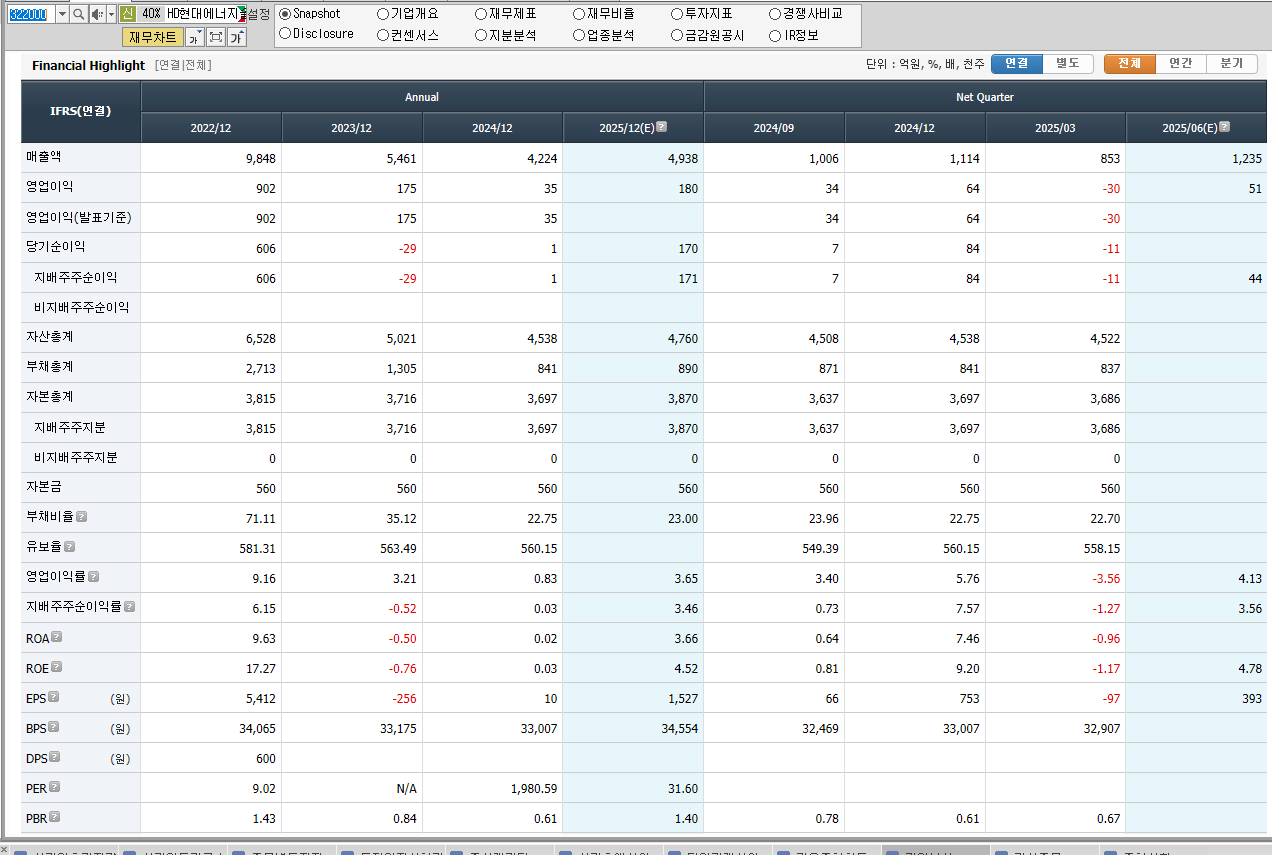This screenshot has width=1272, height=855.
Task: Select the 기업개요 radio option
Action: coord(383,14)
